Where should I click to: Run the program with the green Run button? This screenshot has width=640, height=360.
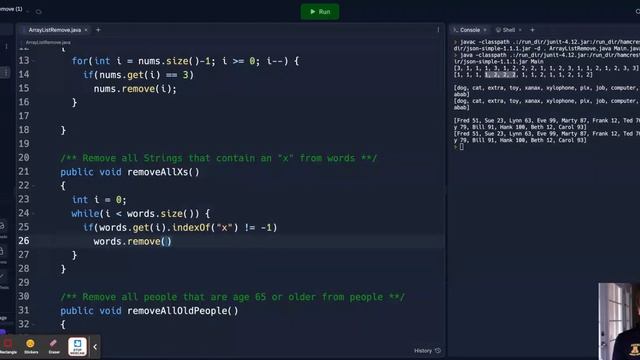[320, 11]
